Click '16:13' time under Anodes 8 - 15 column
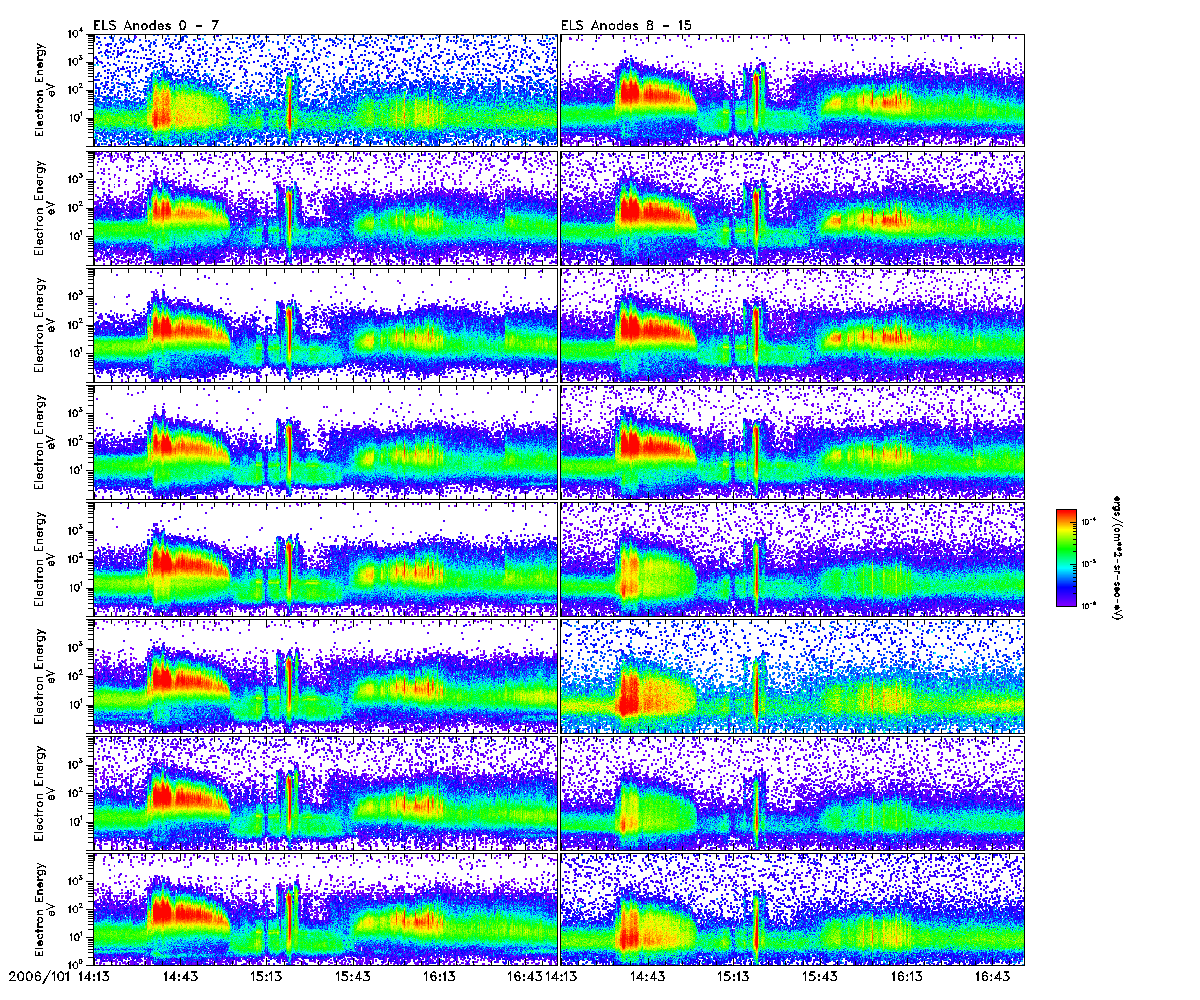Image resolution: width=1200 pixels, height=1000 pixels. pyautogui.click(x=906, y=977)
